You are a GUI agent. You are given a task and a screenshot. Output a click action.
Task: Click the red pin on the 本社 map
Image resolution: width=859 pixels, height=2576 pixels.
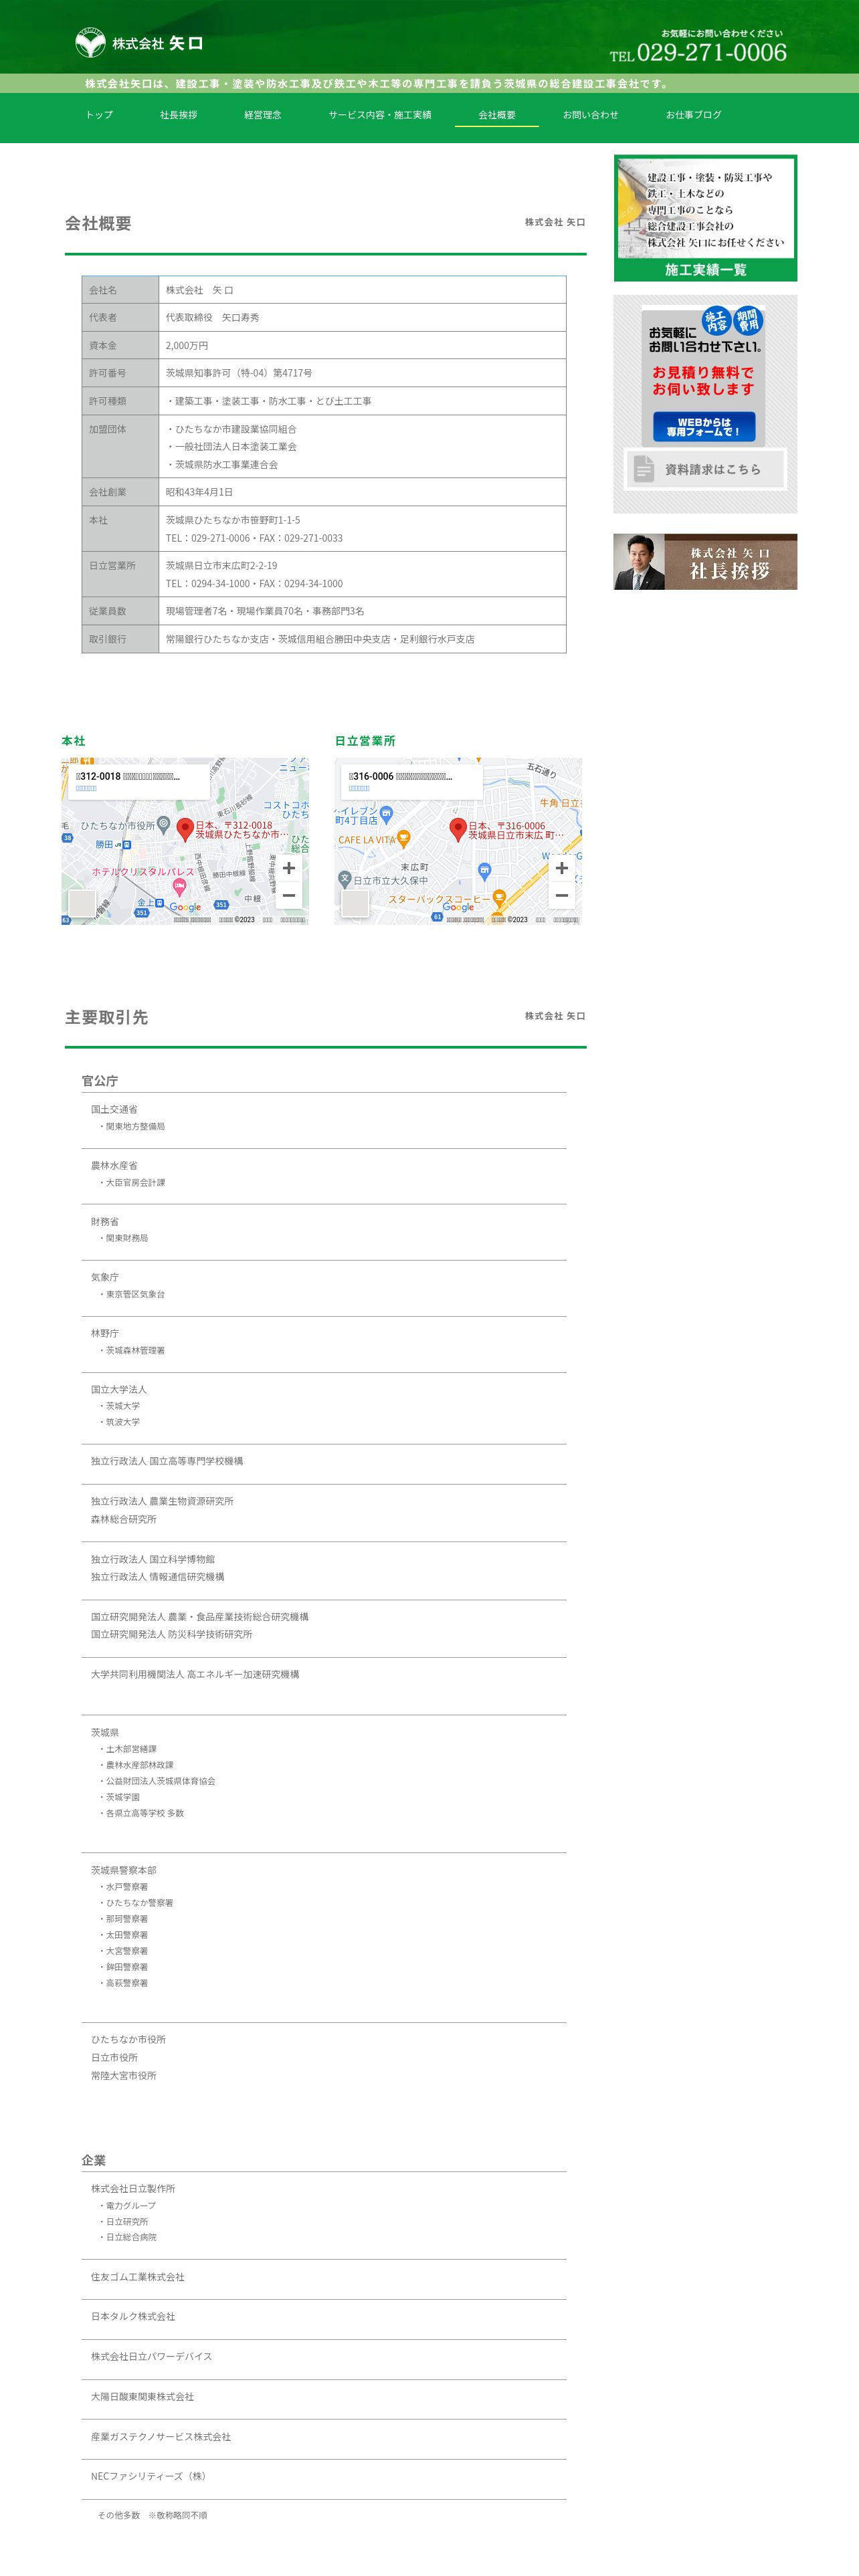point(185,829)
